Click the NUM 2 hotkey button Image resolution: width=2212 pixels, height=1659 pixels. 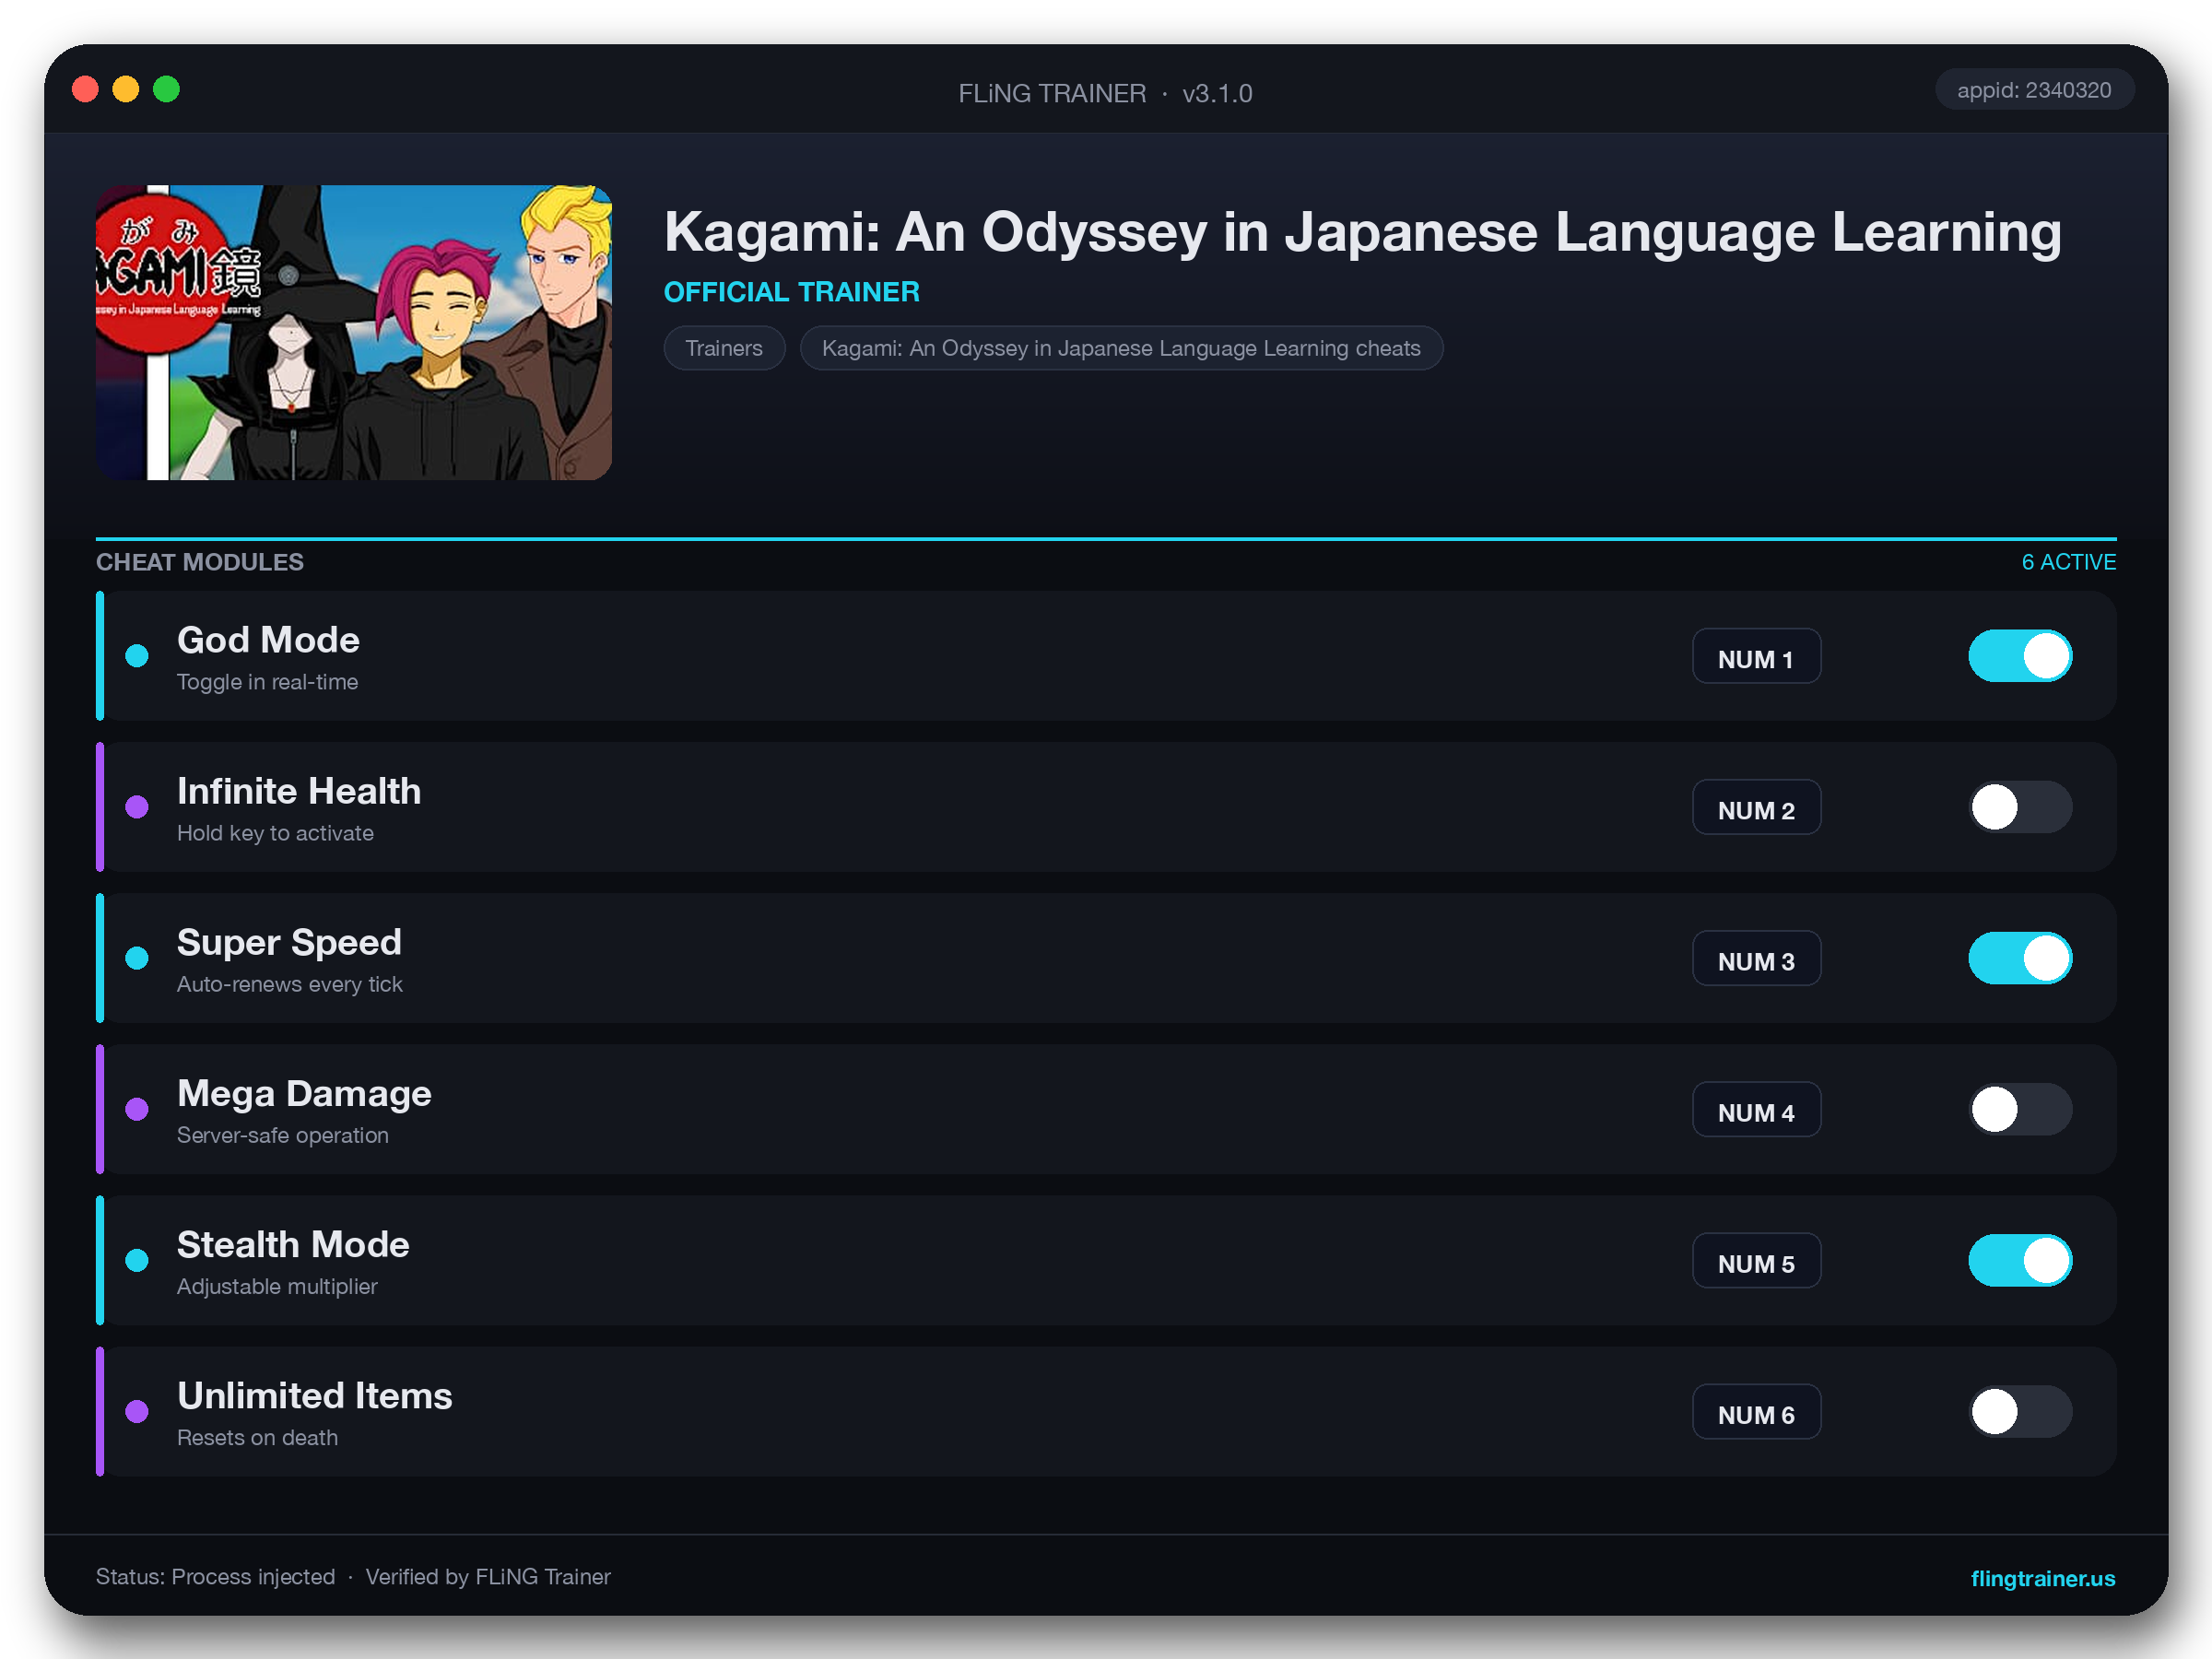[1756, 808]
